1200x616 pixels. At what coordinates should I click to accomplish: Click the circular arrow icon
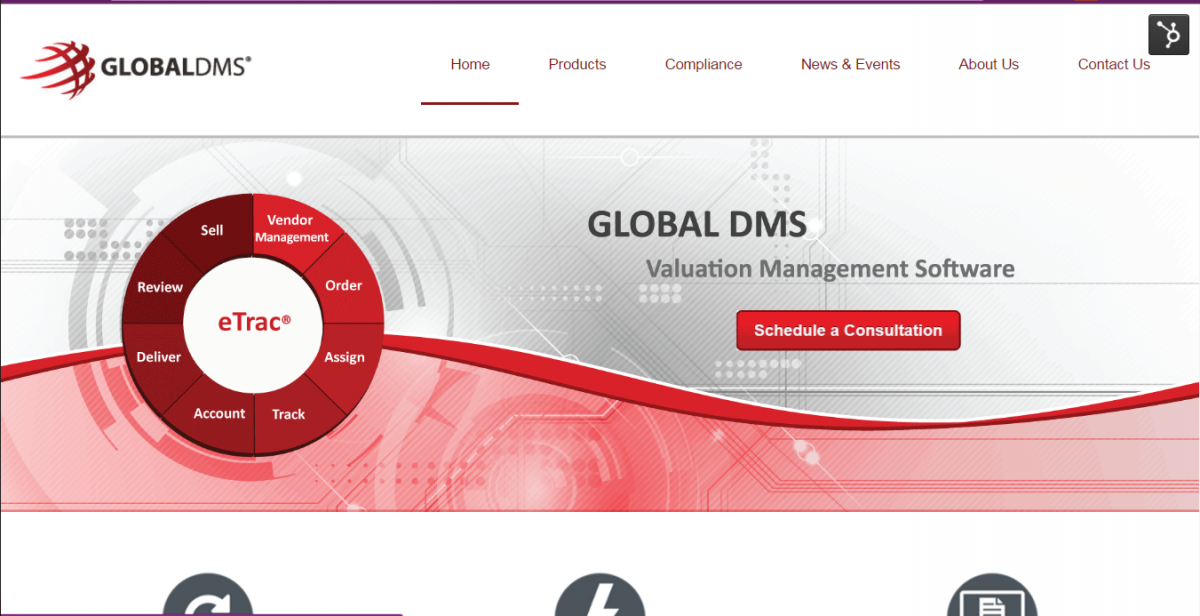coord(208,598)
